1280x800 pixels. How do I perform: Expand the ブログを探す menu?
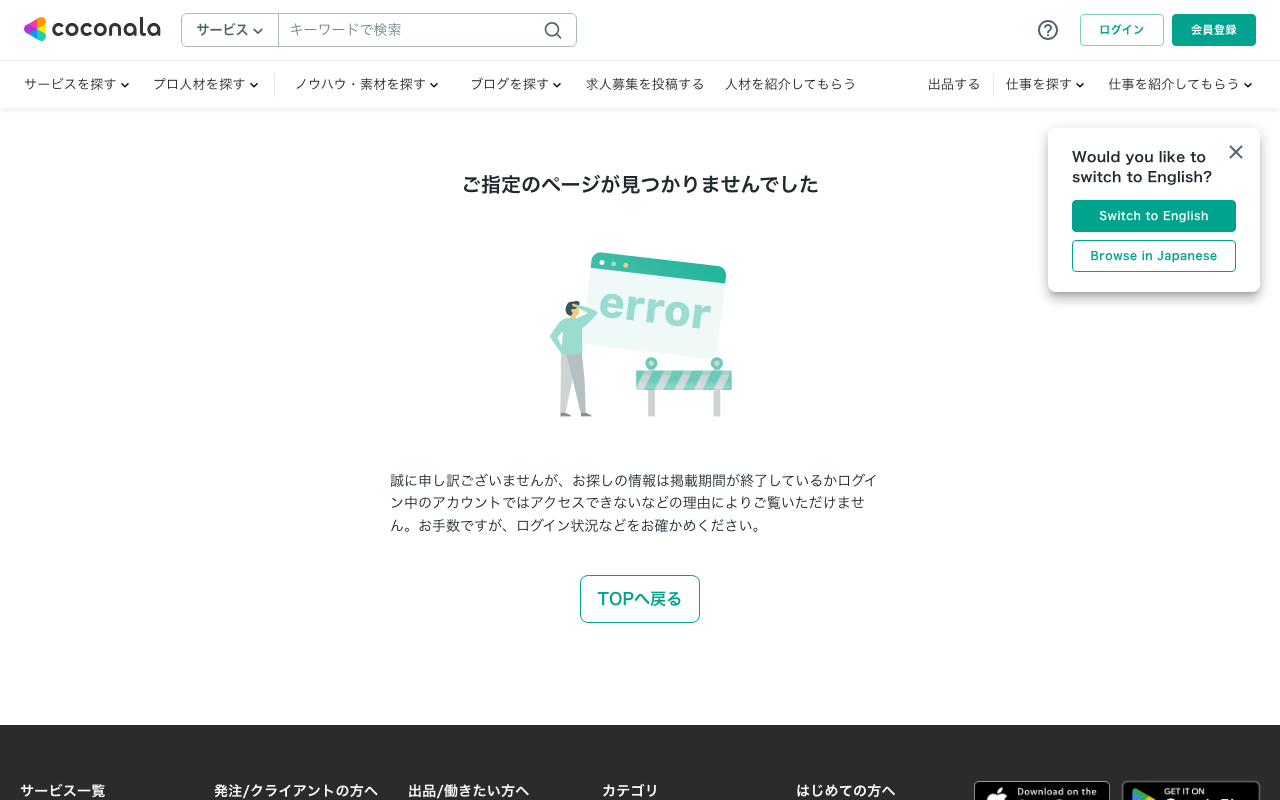point(516,84)
